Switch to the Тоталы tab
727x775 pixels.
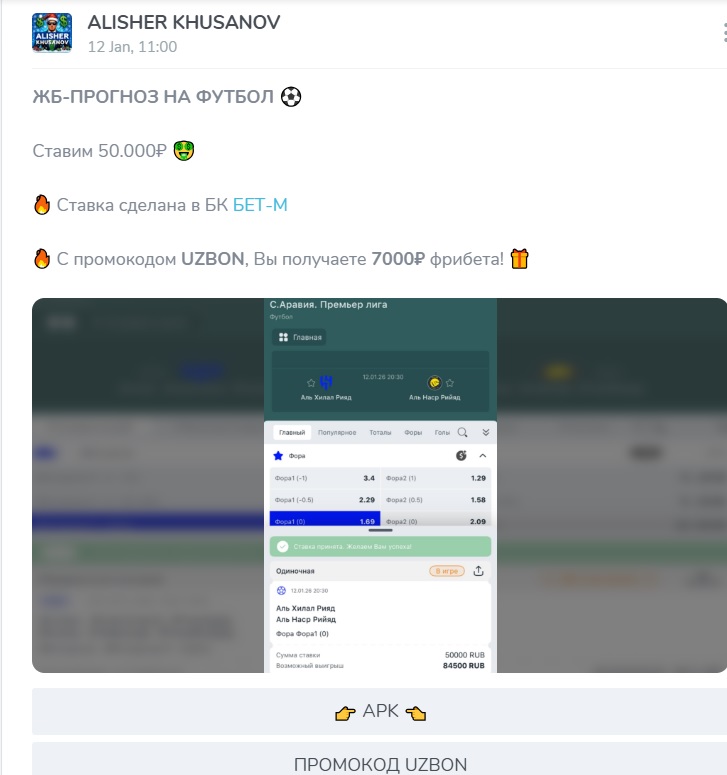(x=380, y=432)
